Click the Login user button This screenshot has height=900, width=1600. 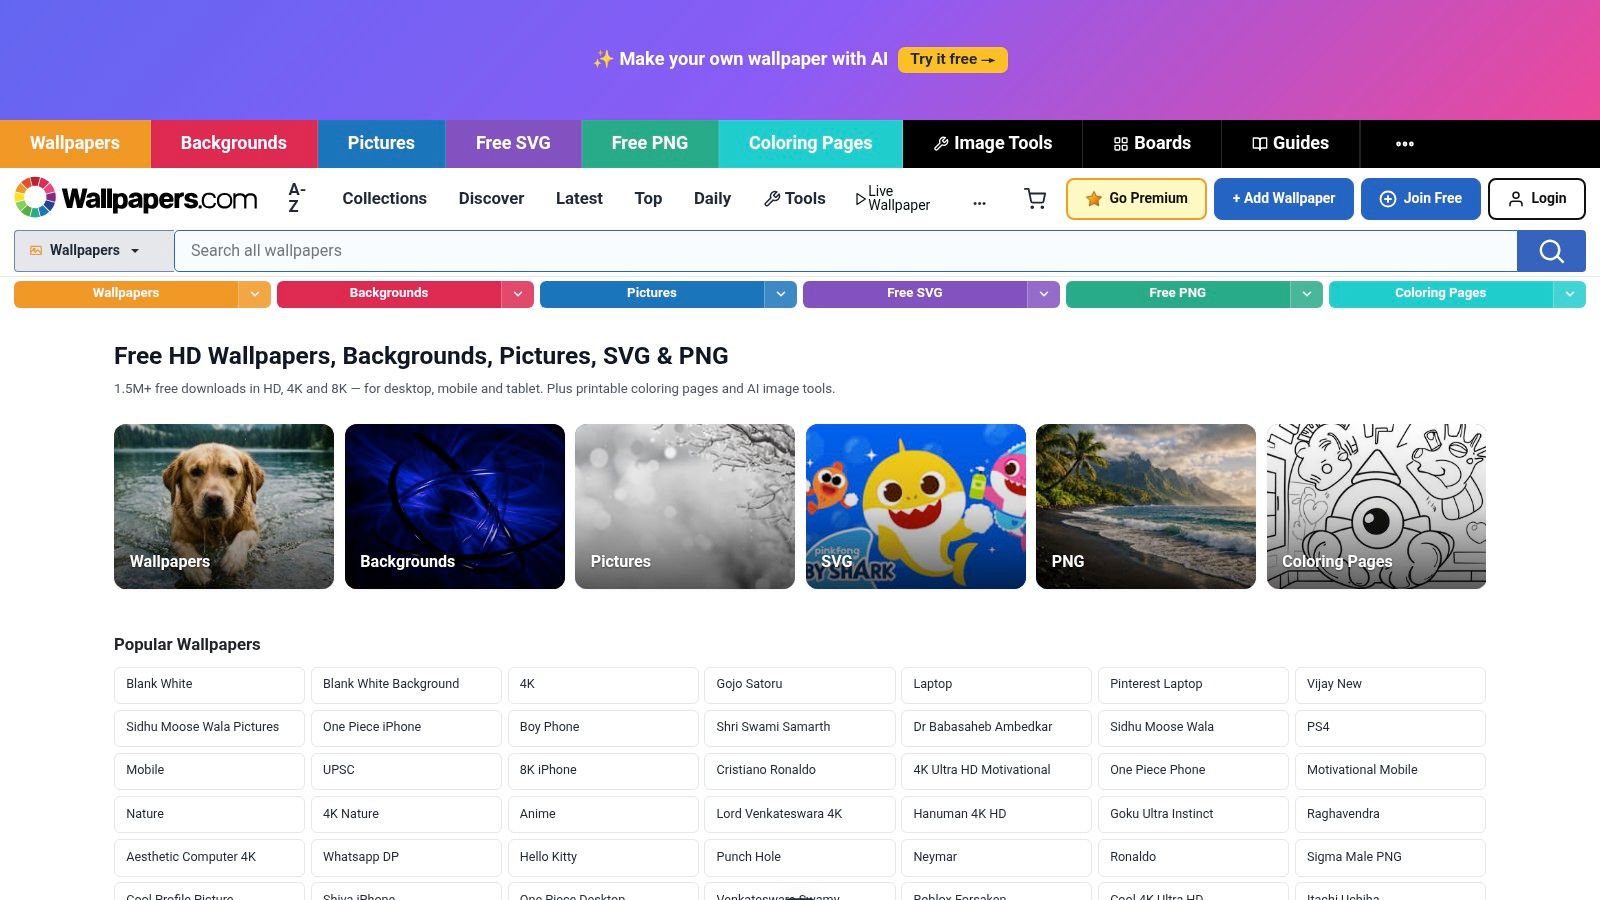click(1537, 199)
